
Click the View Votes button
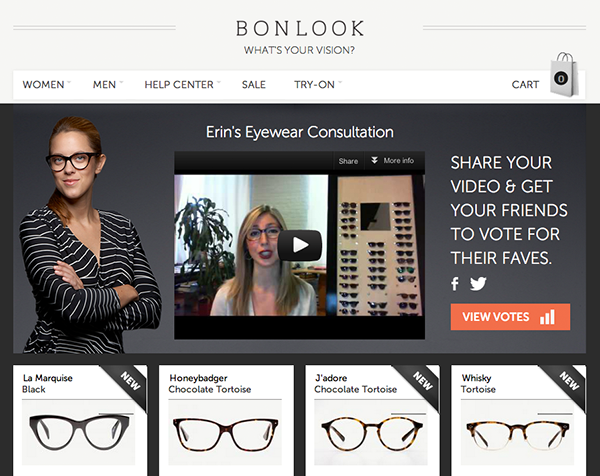tap(510, 317)
